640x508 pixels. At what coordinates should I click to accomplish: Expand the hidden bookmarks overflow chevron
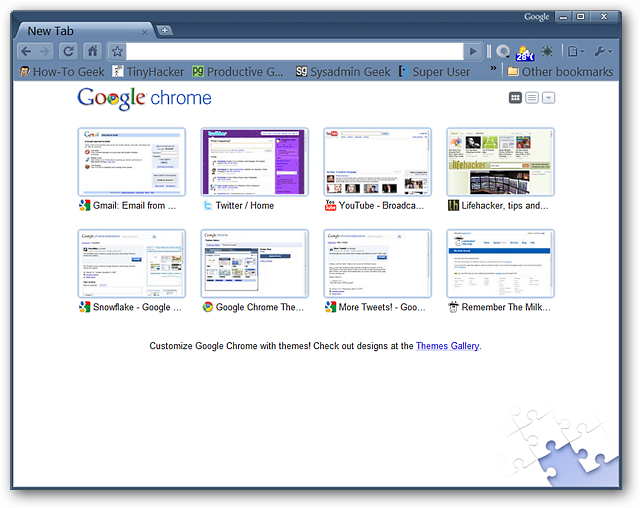tap(493, 71)
